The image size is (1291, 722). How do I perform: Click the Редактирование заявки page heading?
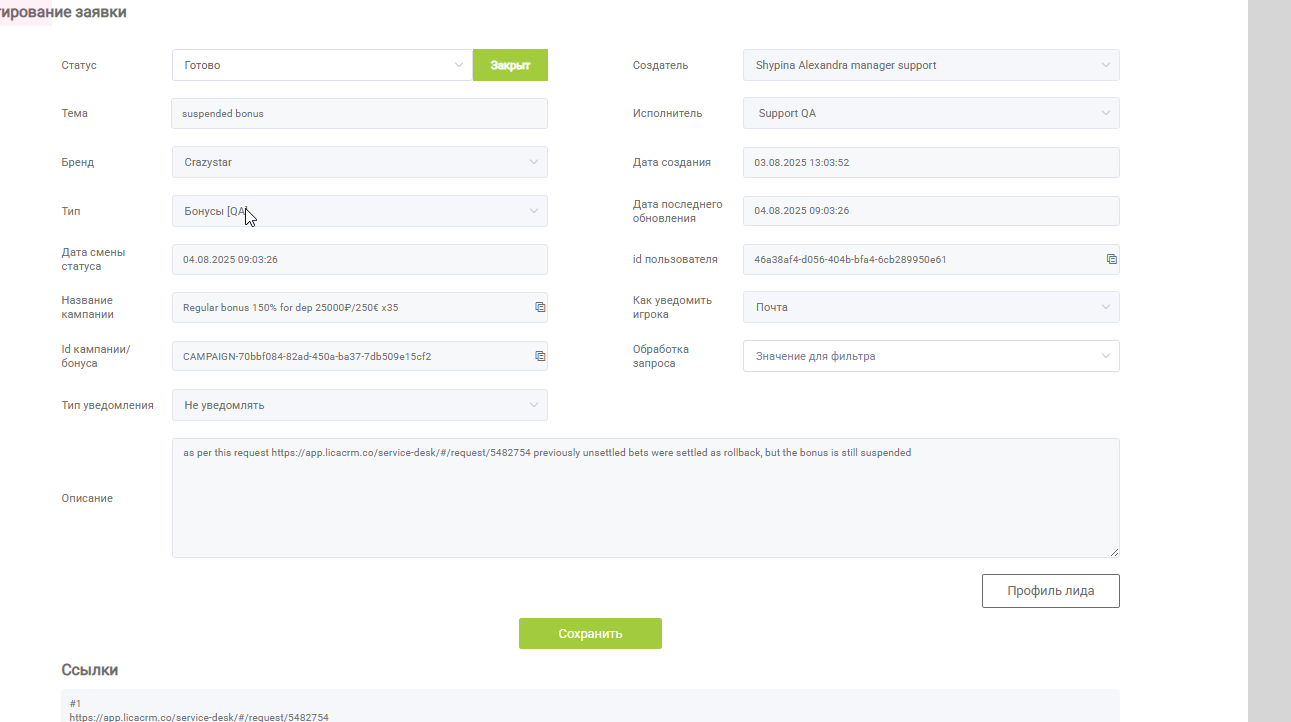[63, 12]
